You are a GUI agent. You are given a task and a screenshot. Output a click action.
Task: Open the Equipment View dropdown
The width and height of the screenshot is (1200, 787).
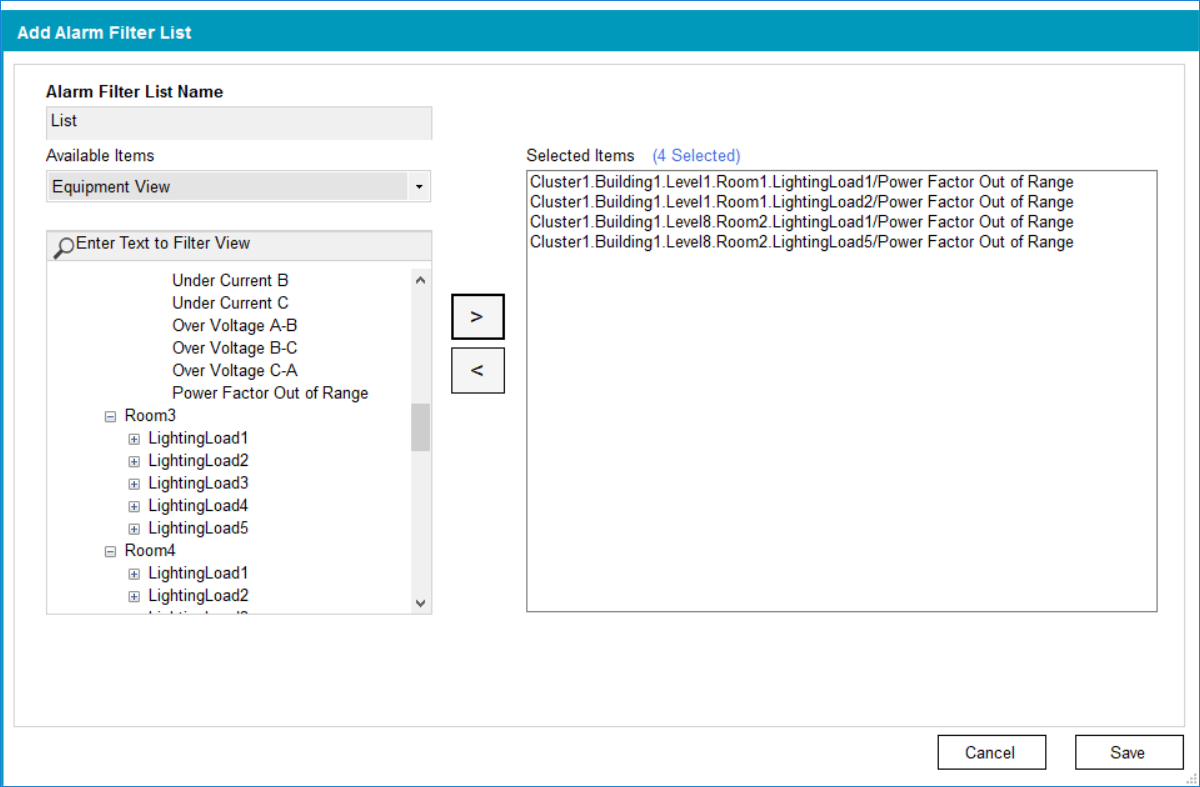click(x=419, y=187)
